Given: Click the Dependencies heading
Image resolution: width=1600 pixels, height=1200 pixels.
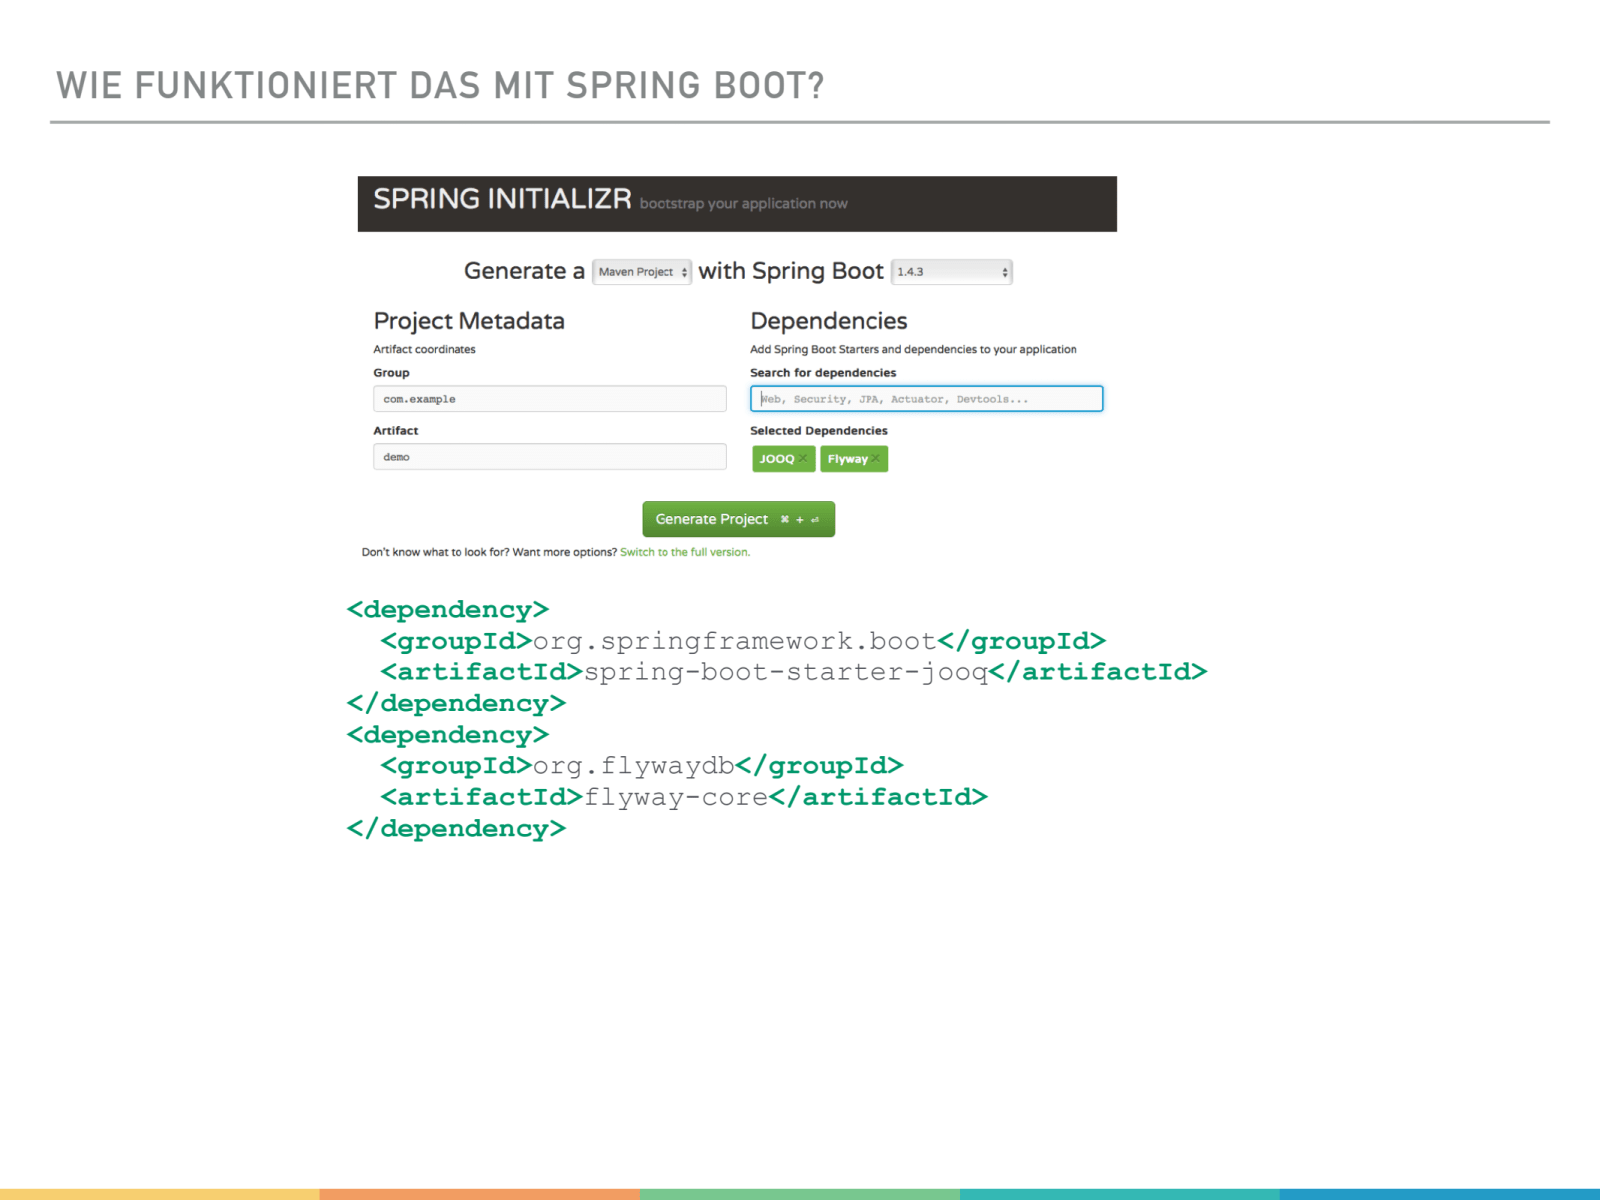Looking at the screenshot, I should point(829,321).
